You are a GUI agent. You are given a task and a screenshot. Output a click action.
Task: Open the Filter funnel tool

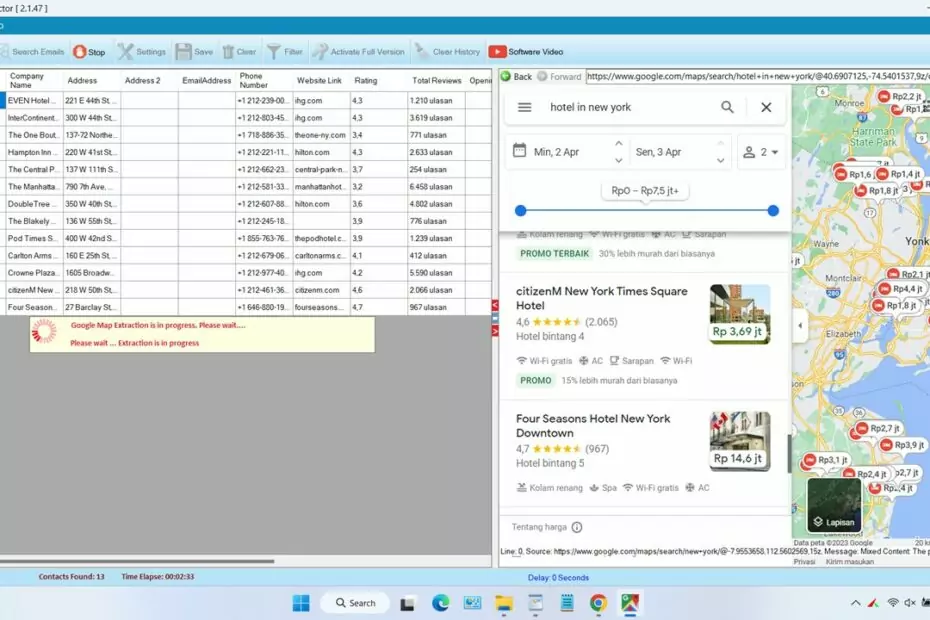coord(285,52)
